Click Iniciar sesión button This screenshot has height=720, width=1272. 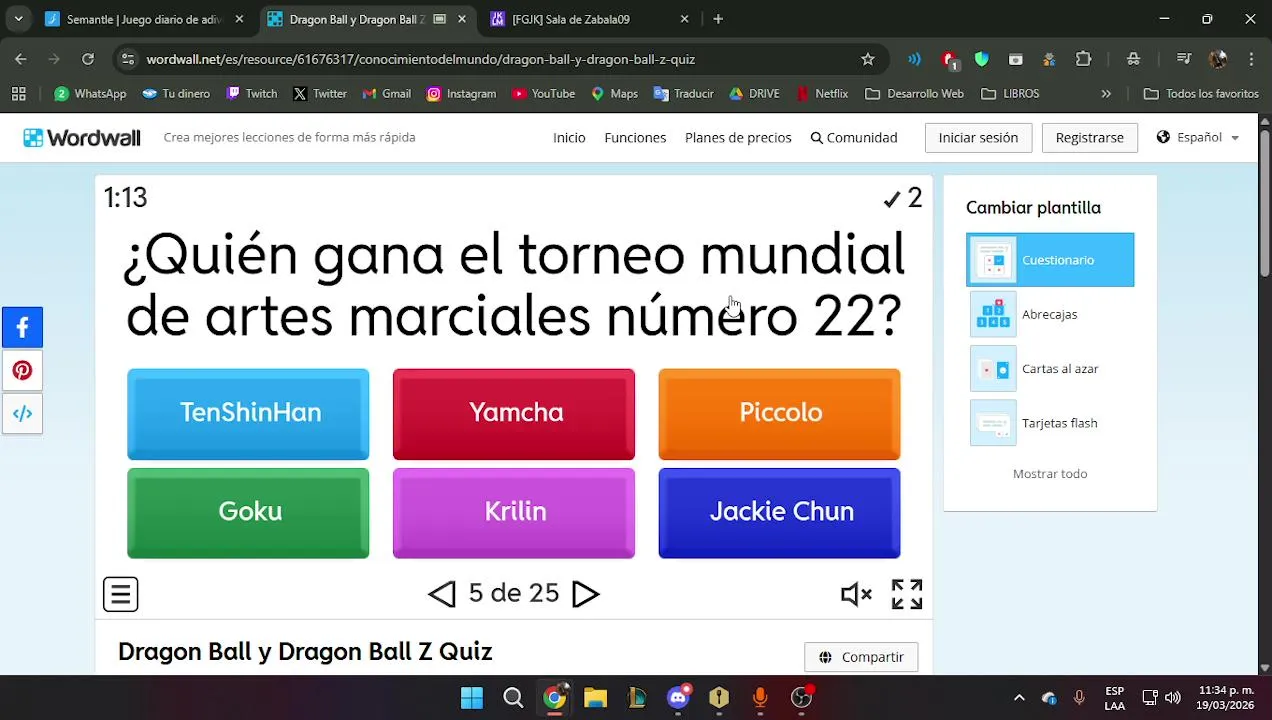click(978, 138)
